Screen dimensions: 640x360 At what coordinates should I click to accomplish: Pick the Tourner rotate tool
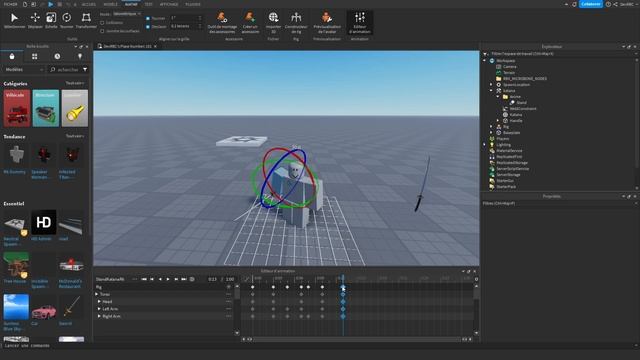(67, 20)
